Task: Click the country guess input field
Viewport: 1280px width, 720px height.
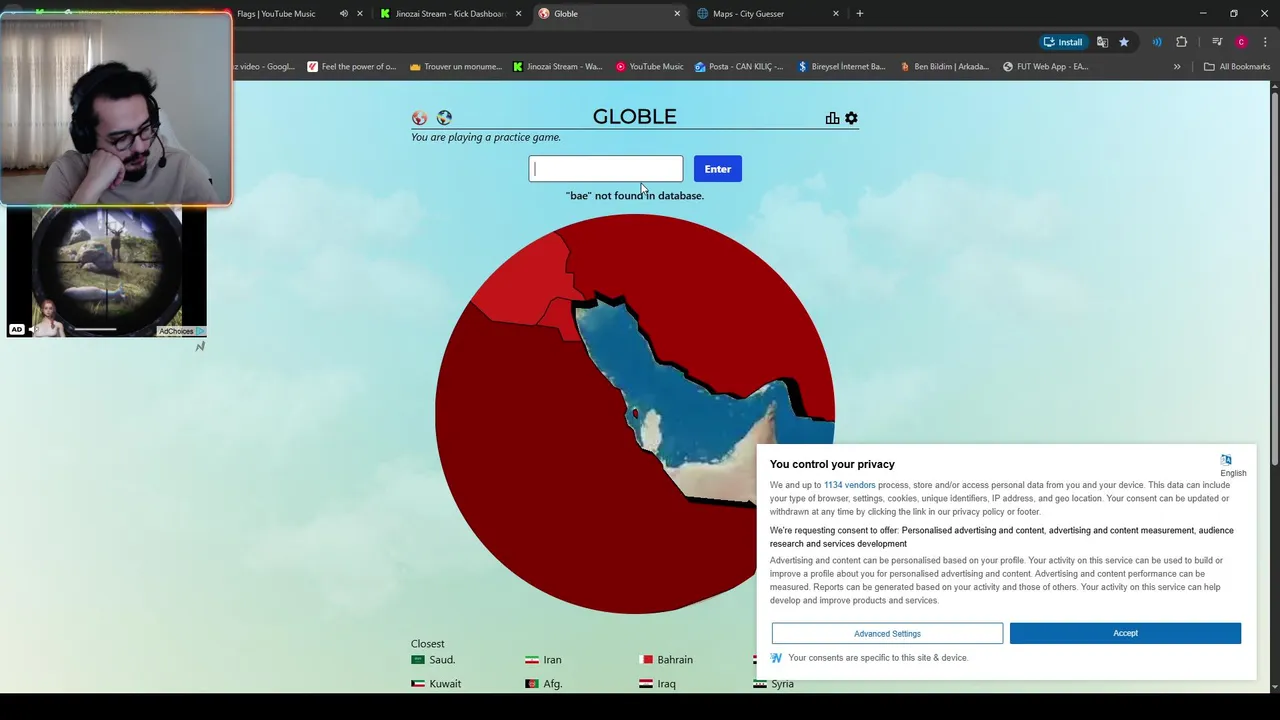Action: pyautogui.click(x=606, y=169)
